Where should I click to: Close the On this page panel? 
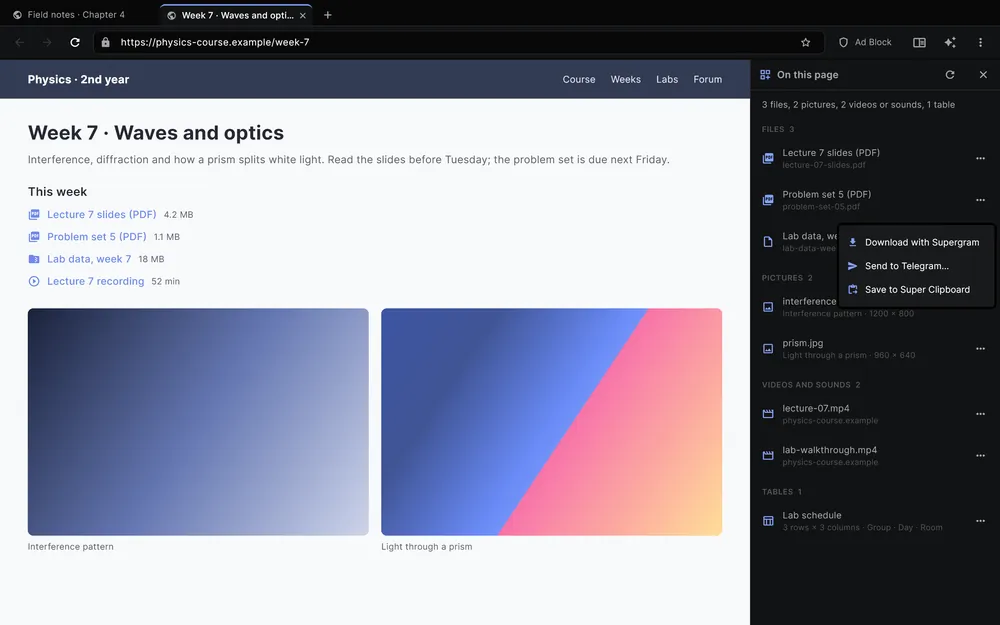[x=983, y=75]
